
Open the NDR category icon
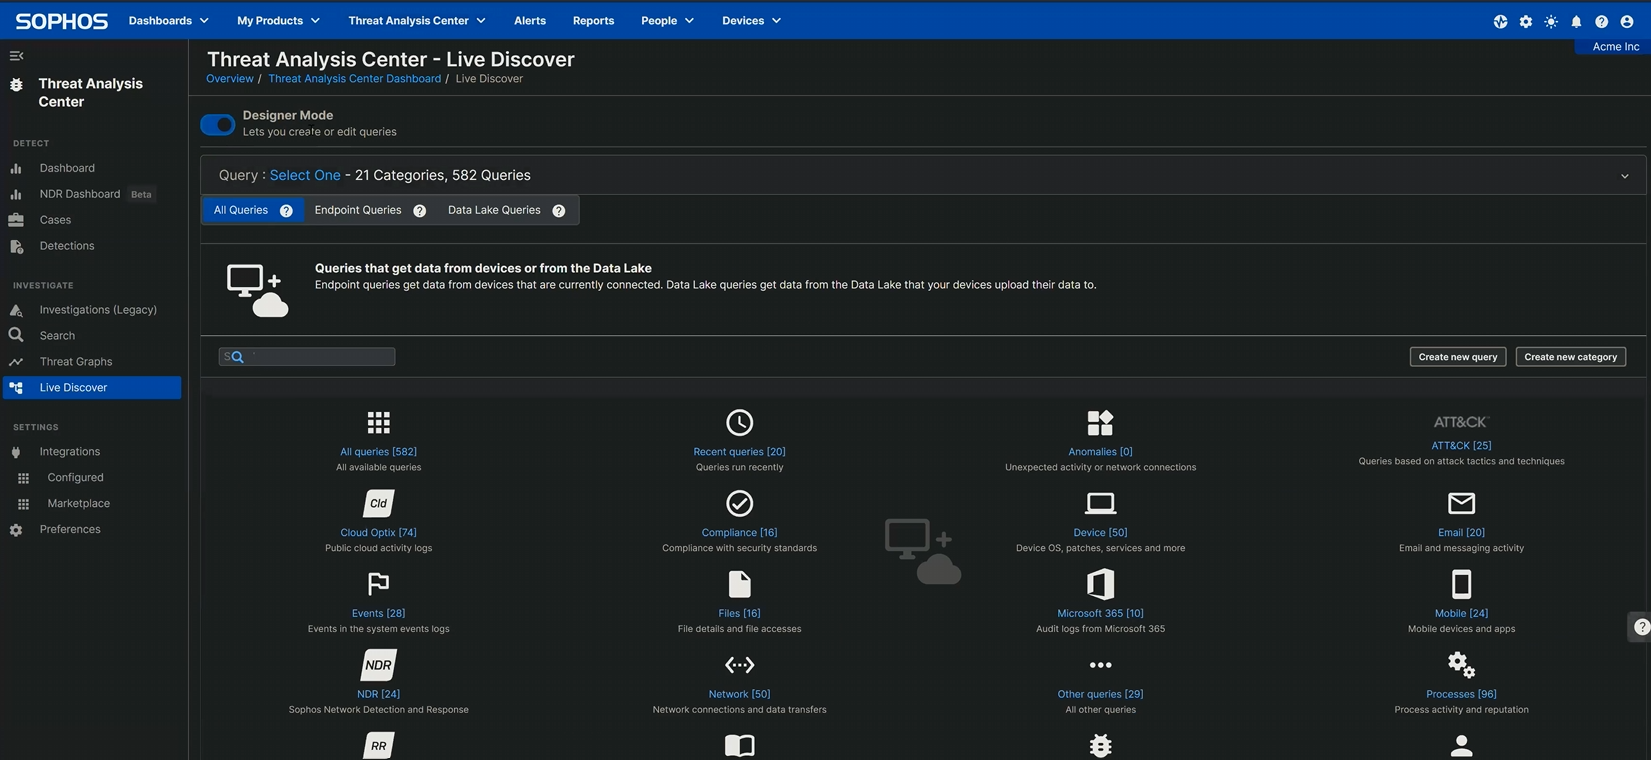click(378, 665)
